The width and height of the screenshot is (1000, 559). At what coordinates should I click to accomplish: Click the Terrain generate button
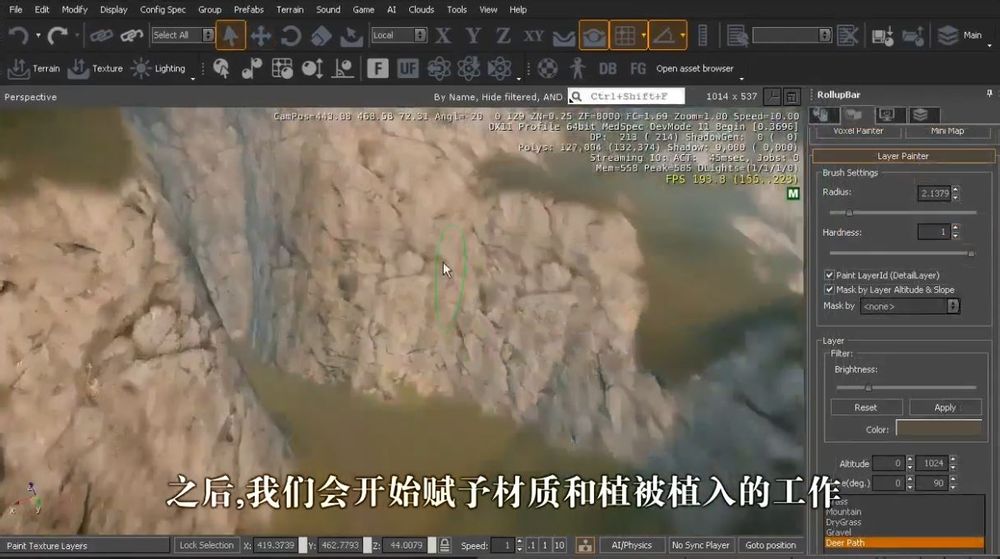[34, 68]
